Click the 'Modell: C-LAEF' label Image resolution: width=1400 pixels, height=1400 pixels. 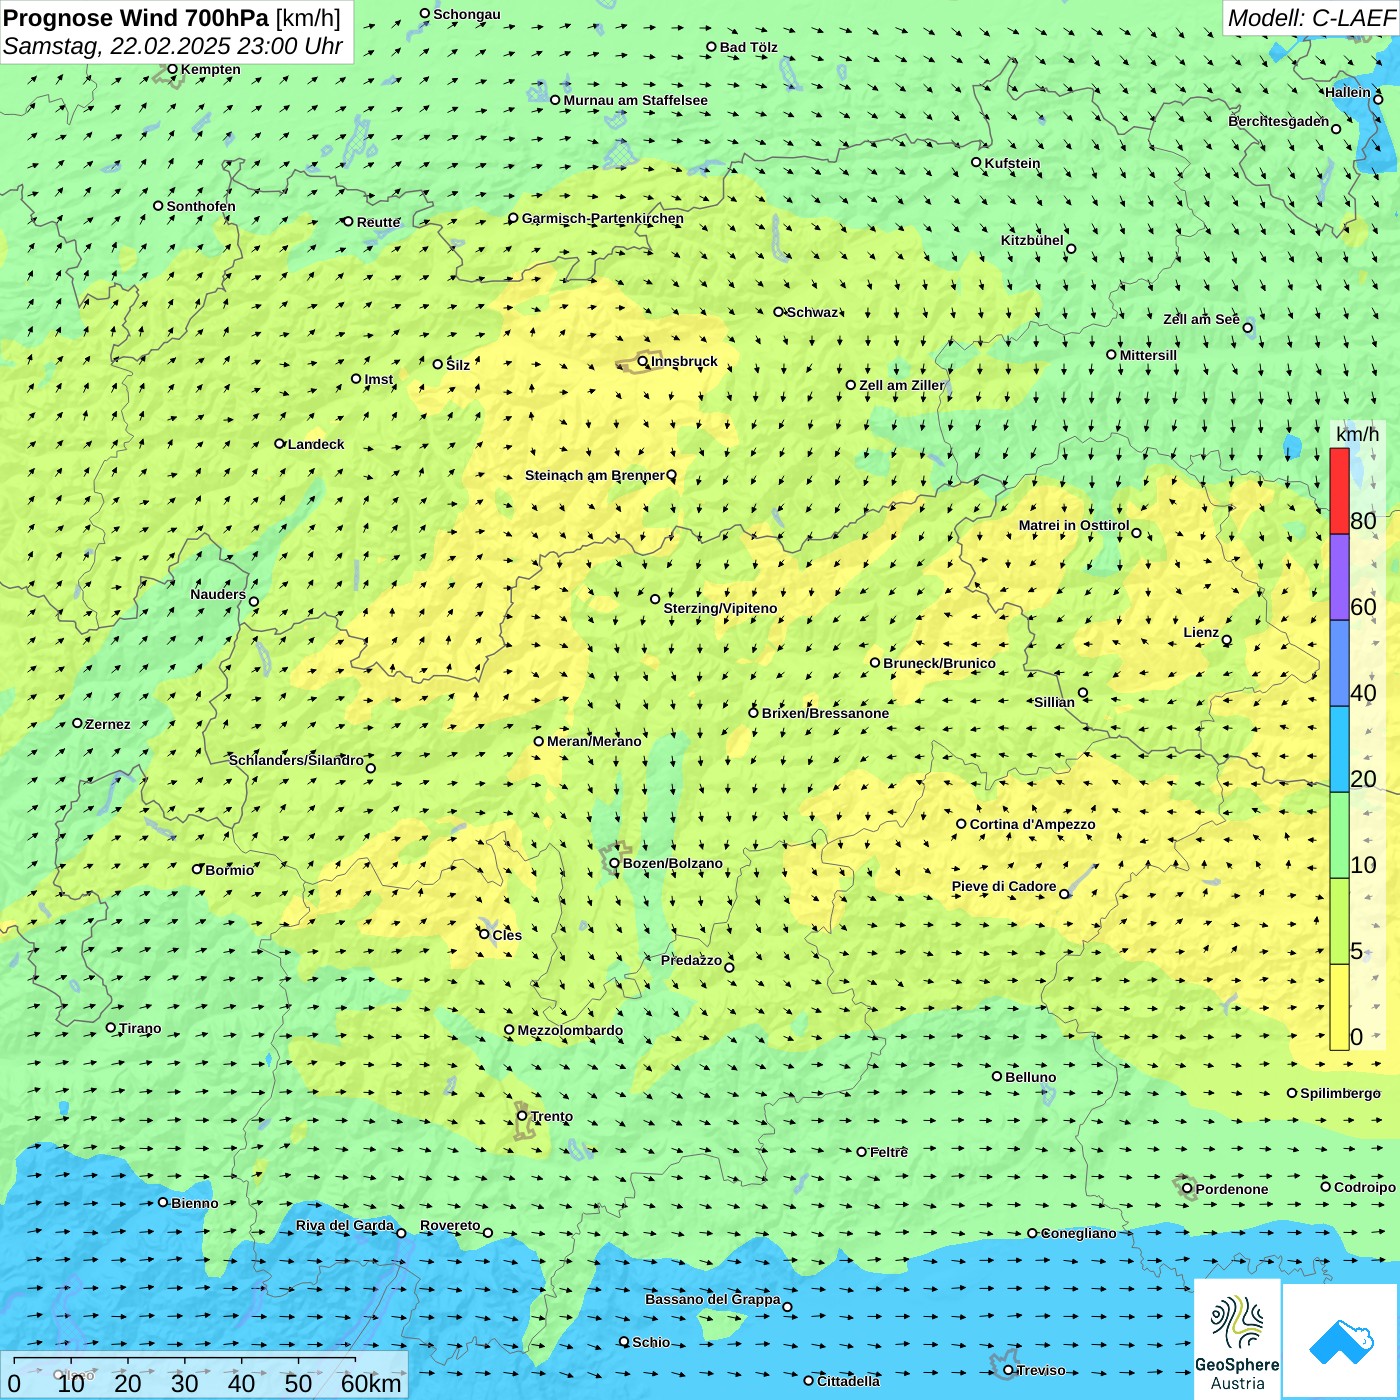click(1310, 18)
